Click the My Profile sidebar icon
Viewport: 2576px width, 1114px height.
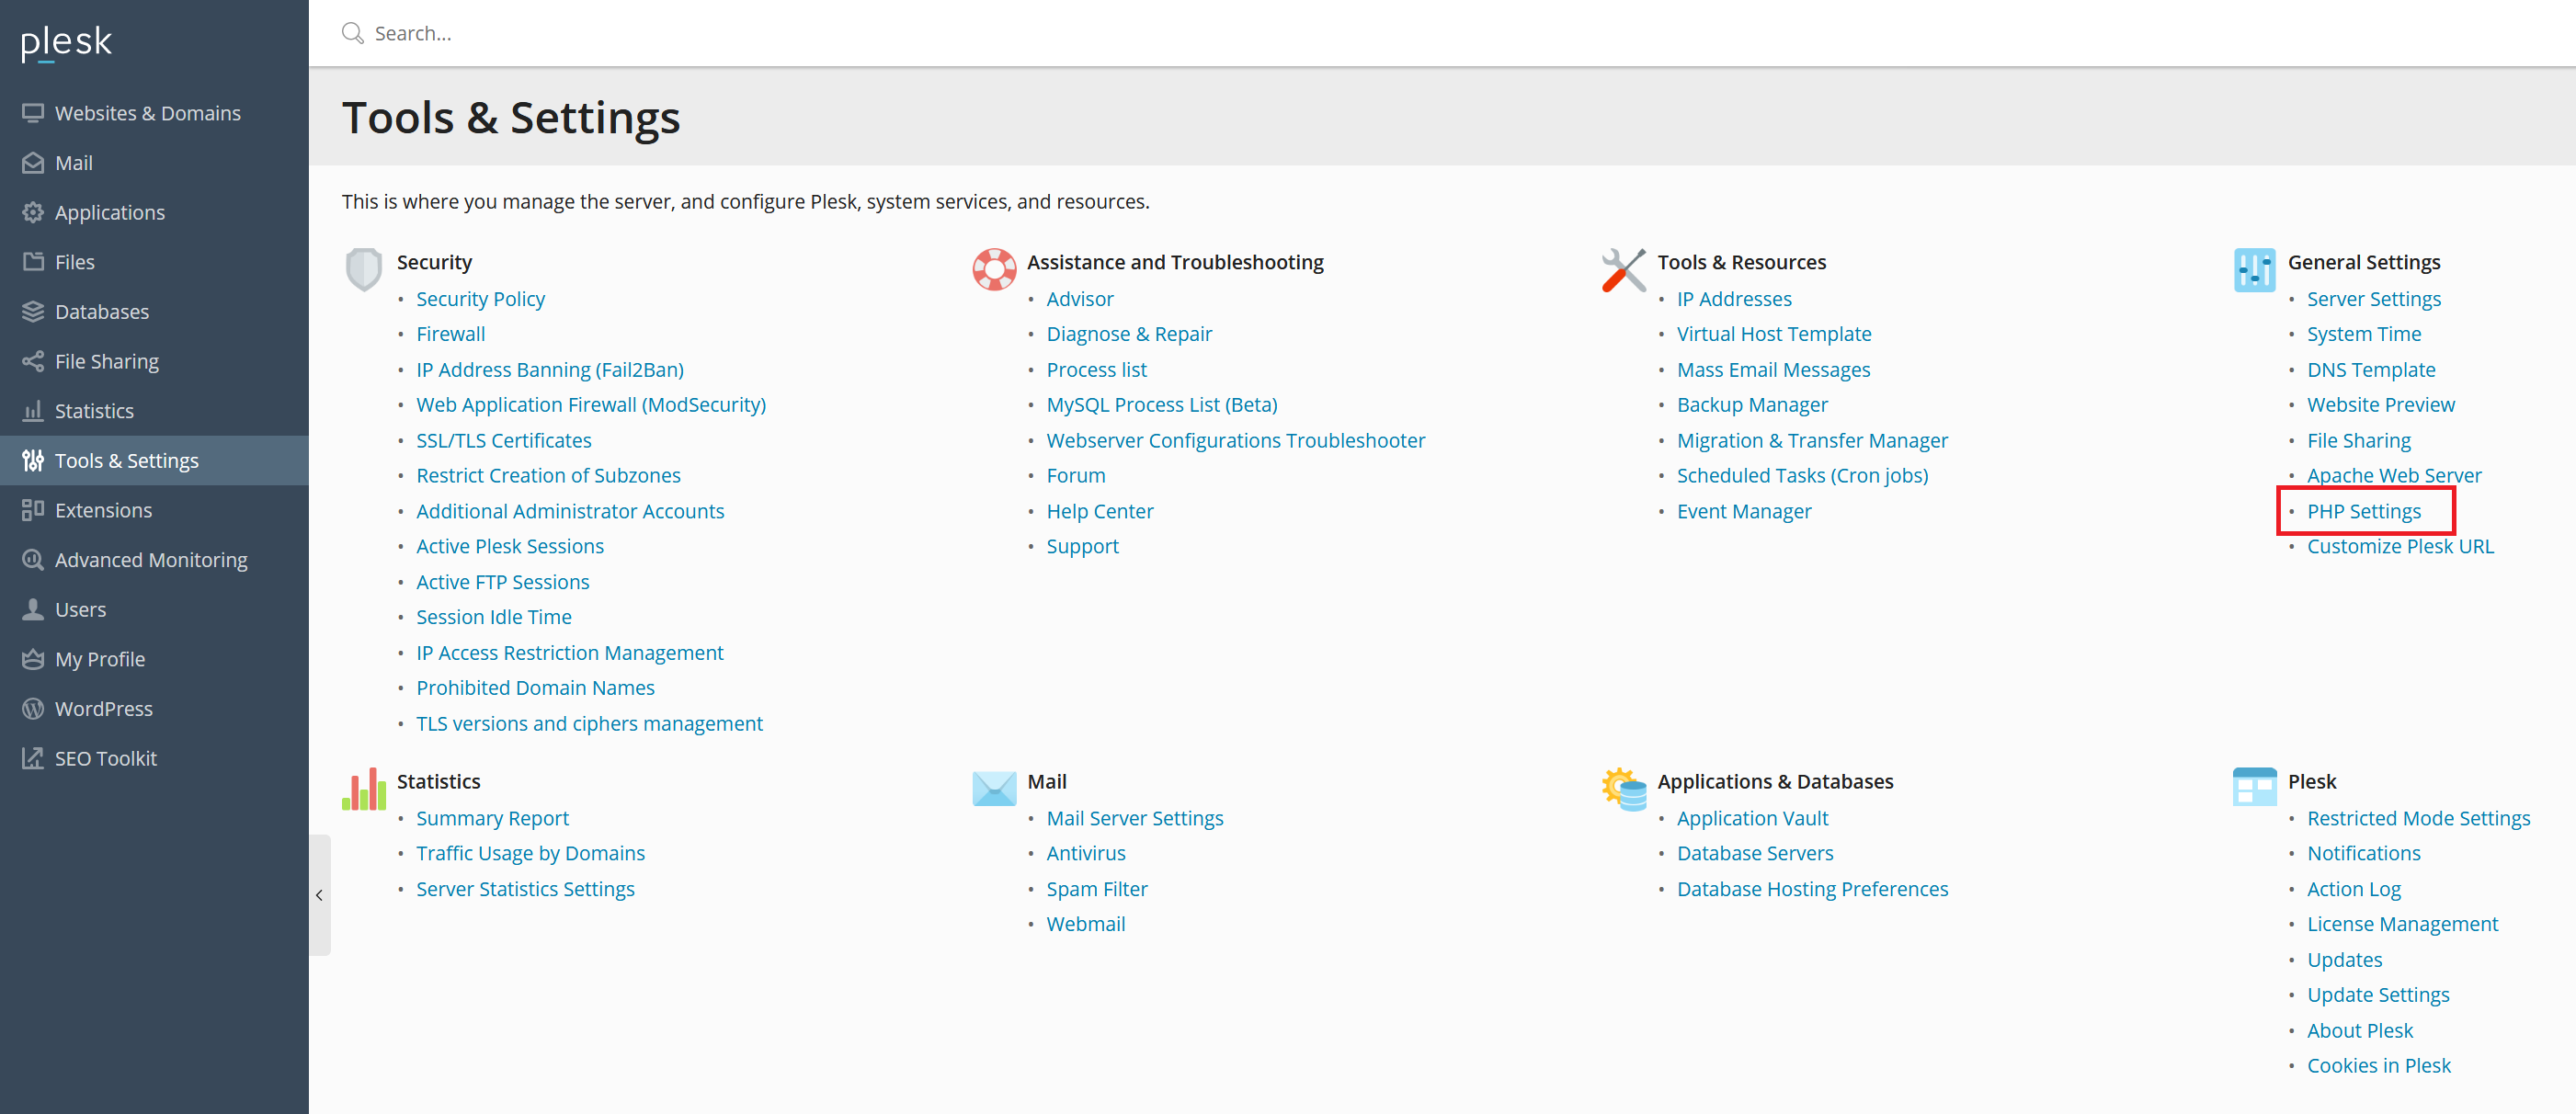coord(33,659)
